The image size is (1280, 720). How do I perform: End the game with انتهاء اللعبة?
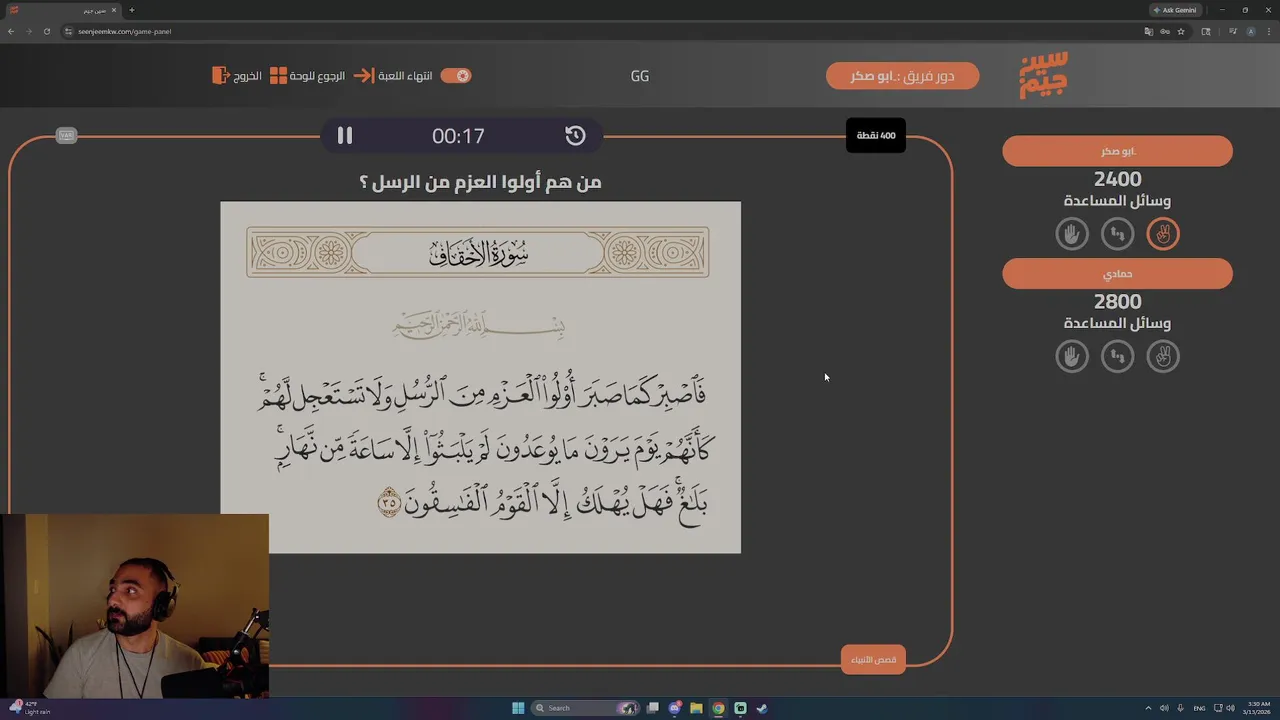coord(394,76)
